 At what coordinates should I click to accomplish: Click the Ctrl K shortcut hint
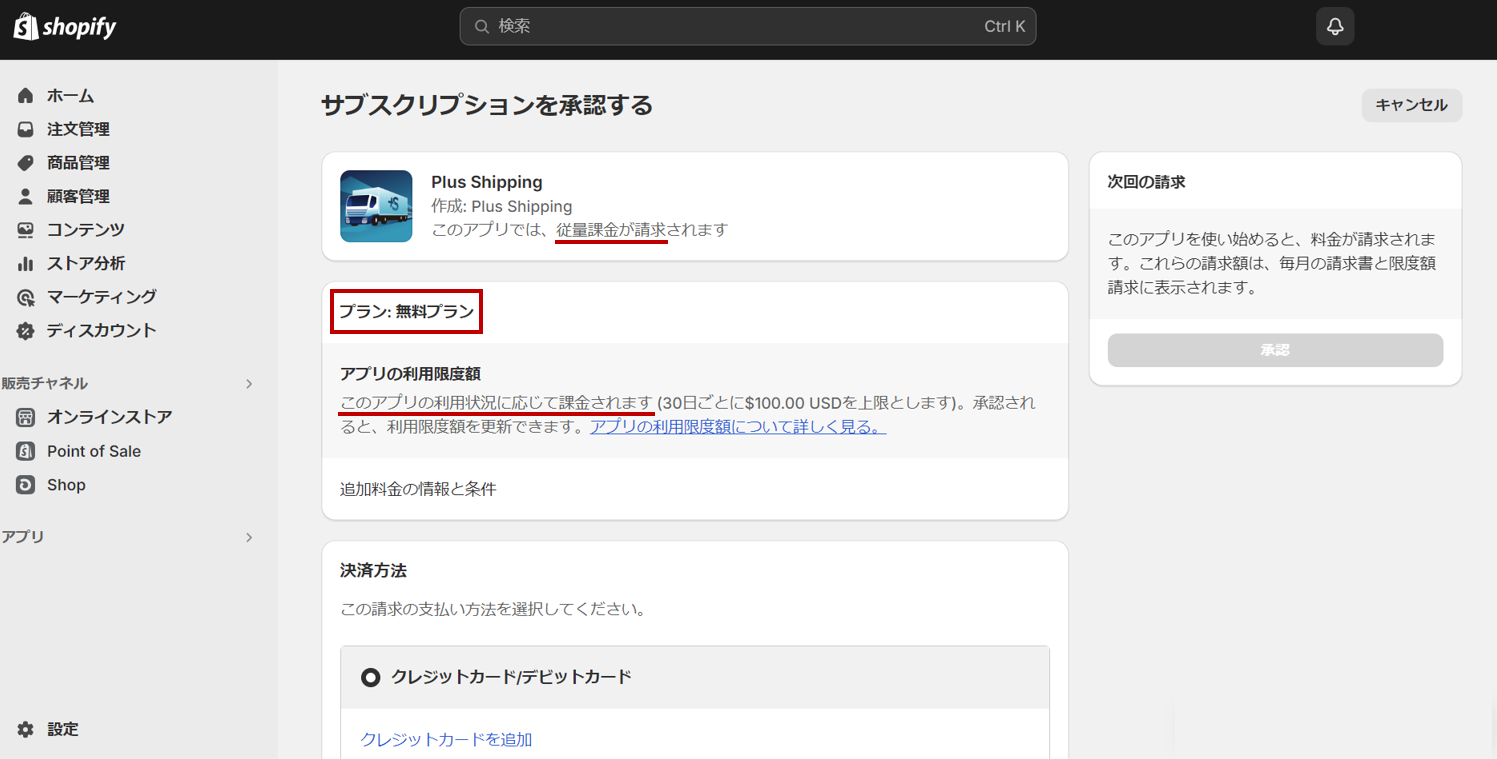click(1005, 27)
